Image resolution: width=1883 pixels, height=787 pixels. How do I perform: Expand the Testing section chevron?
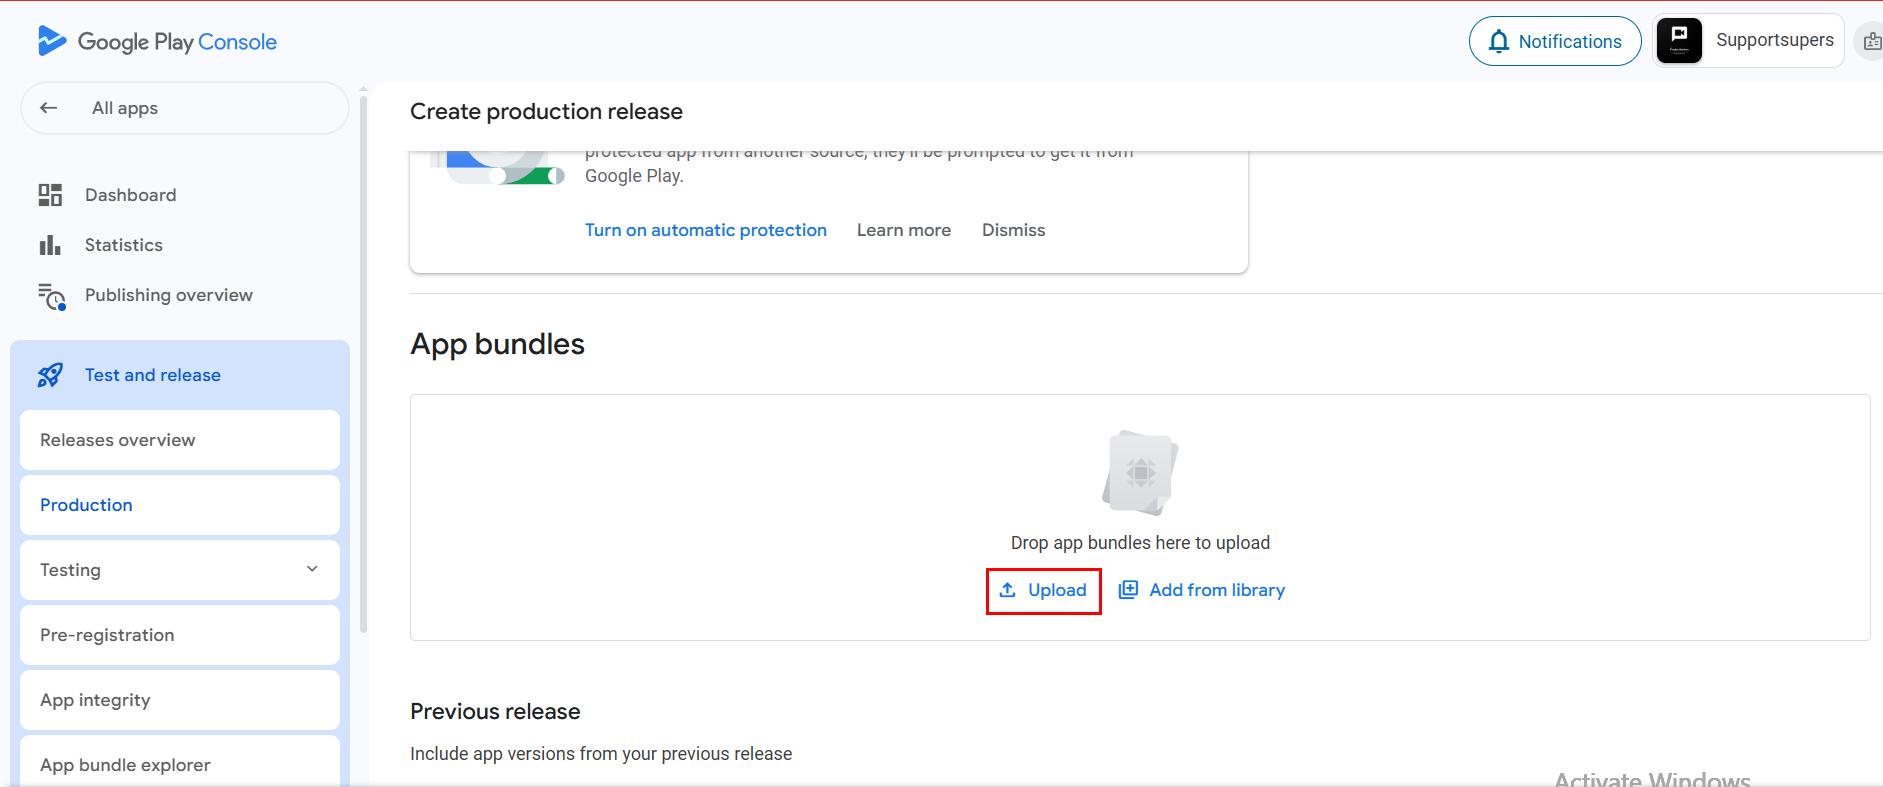[312, 569]
